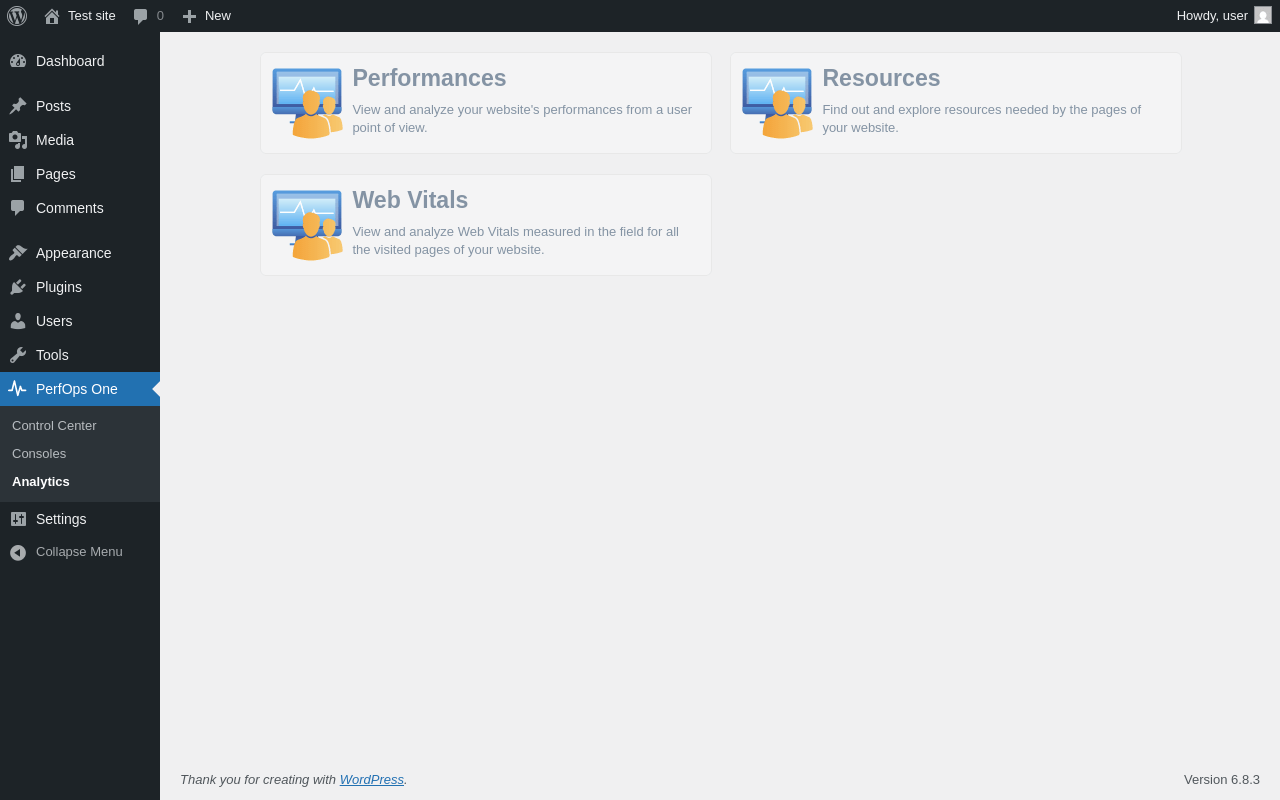Click the Web Vitals monitor icon
Screen dimensions: 1280x800
[307, 225]
